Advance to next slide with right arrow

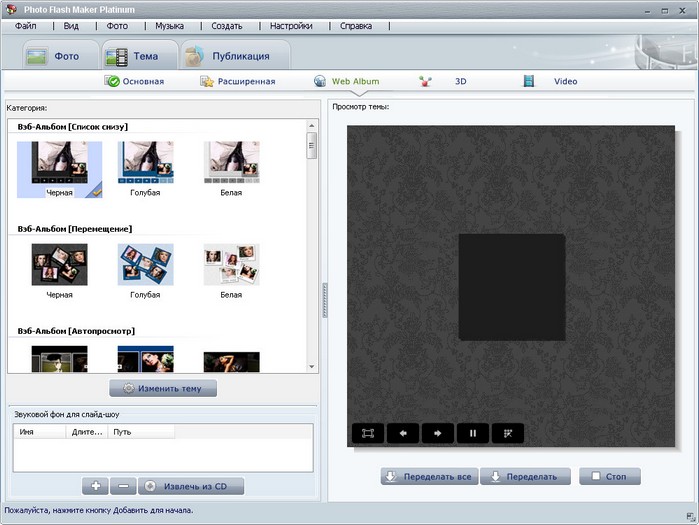coord(437,433)
